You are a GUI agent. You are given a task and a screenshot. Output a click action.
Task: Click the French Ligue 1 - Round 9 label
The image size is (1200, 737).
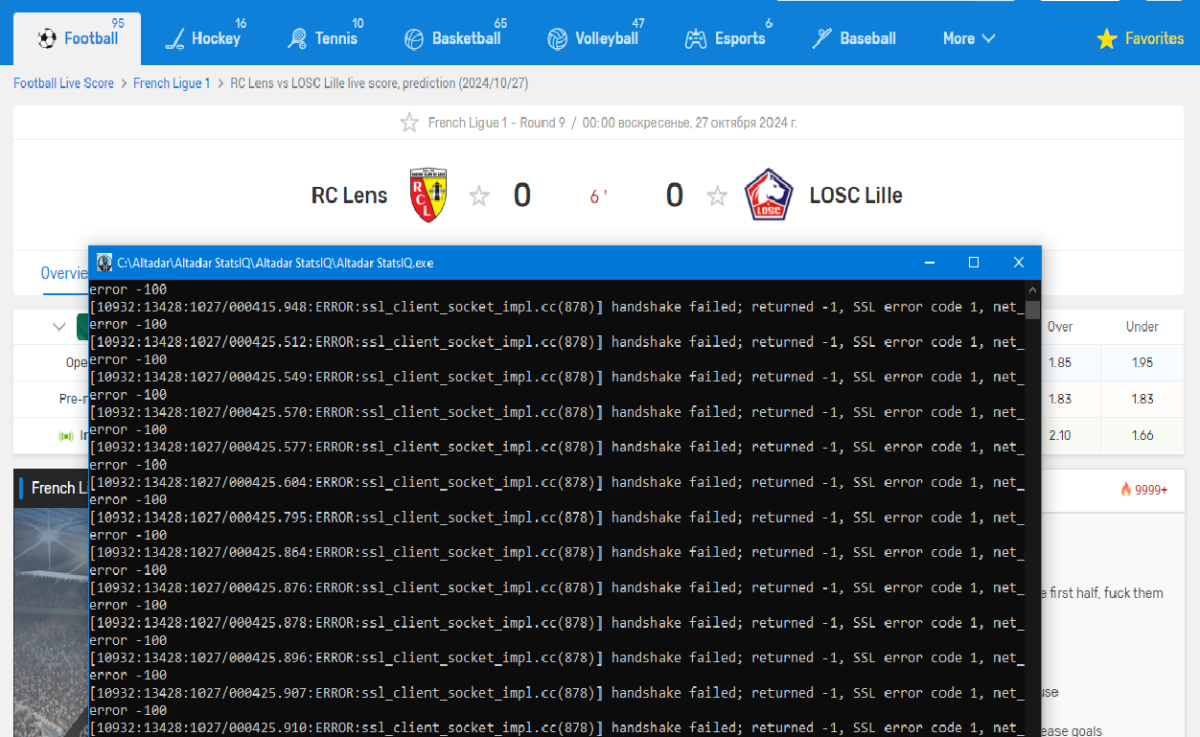click(x=496, y=123)
